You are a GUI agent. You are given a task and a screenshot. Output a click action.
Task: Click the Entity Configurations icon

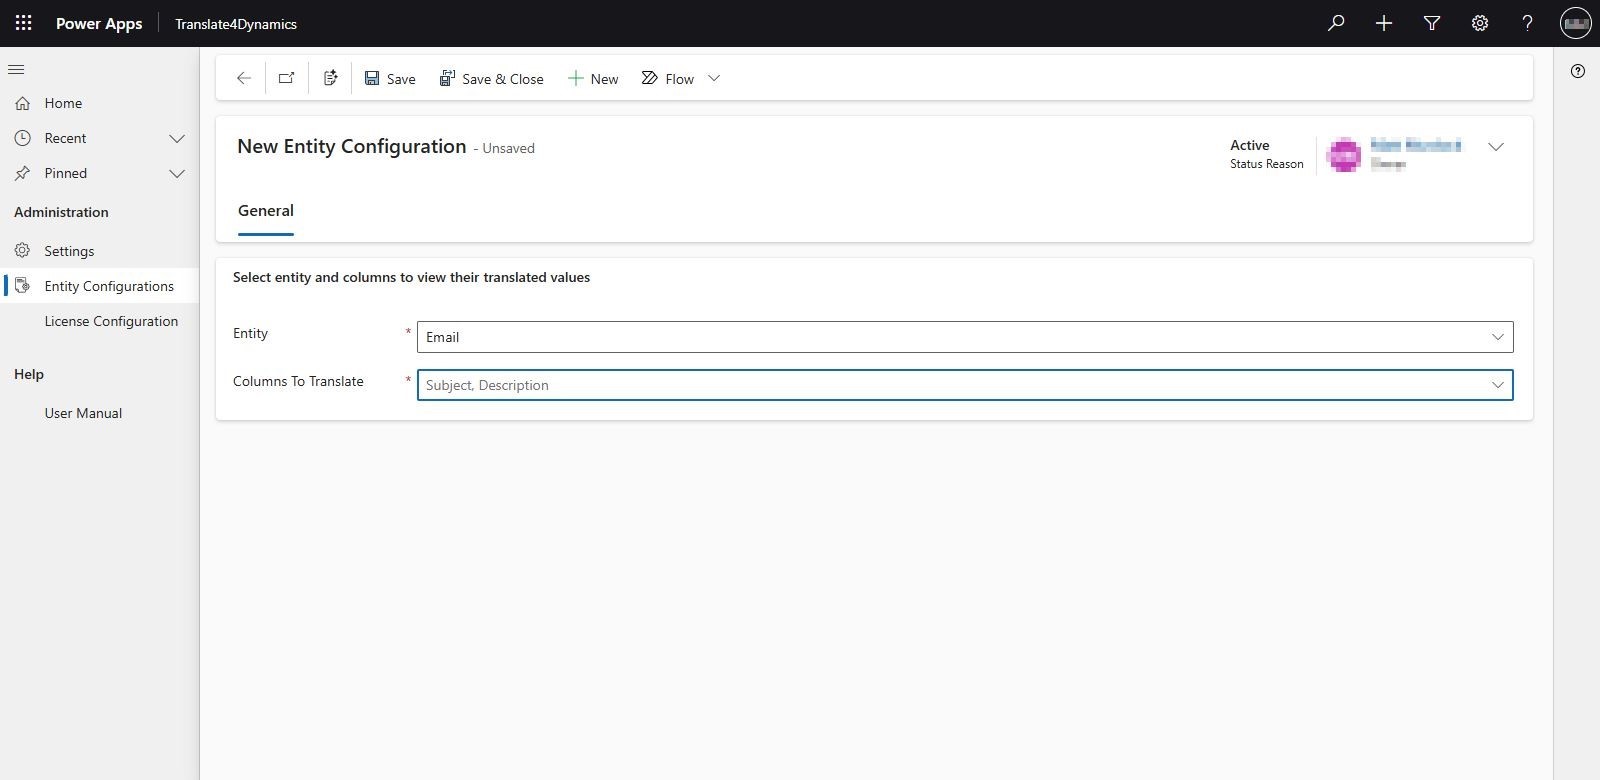23,286
